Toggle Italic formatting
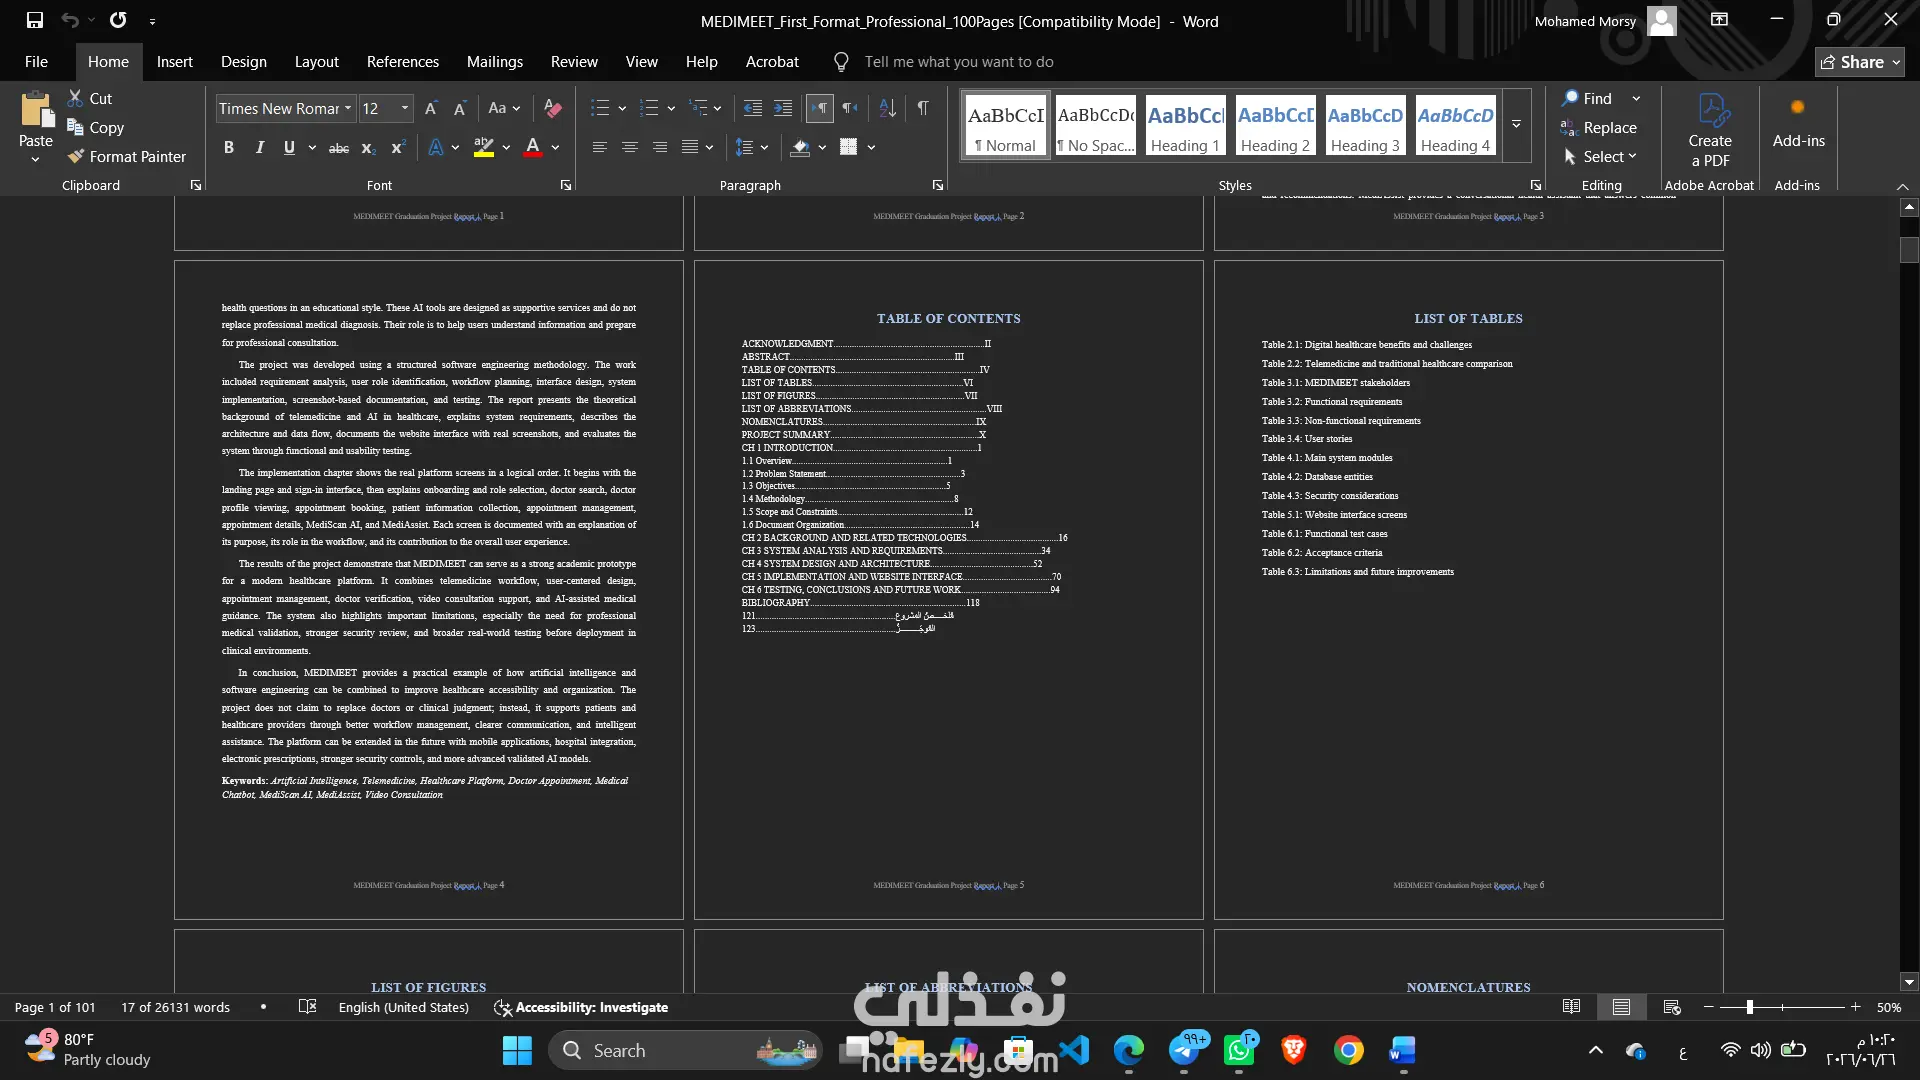The height and width of the screenshot is (1080, 1920). tap(260, 147)
